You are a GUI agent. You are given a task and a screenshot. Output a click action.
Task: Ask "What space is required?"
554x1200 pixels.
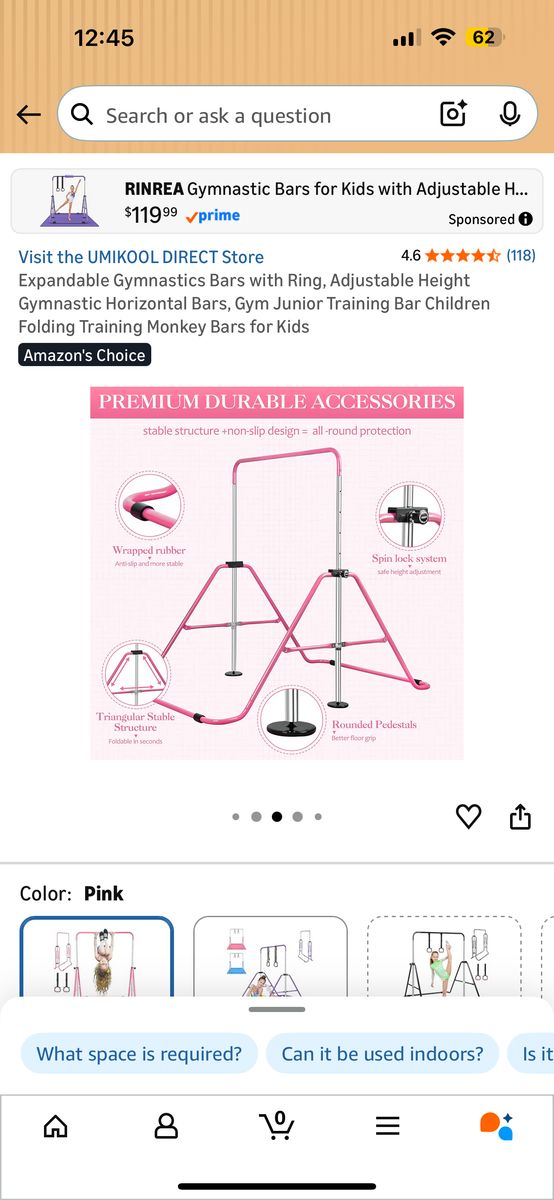(x=139, y=1054)
